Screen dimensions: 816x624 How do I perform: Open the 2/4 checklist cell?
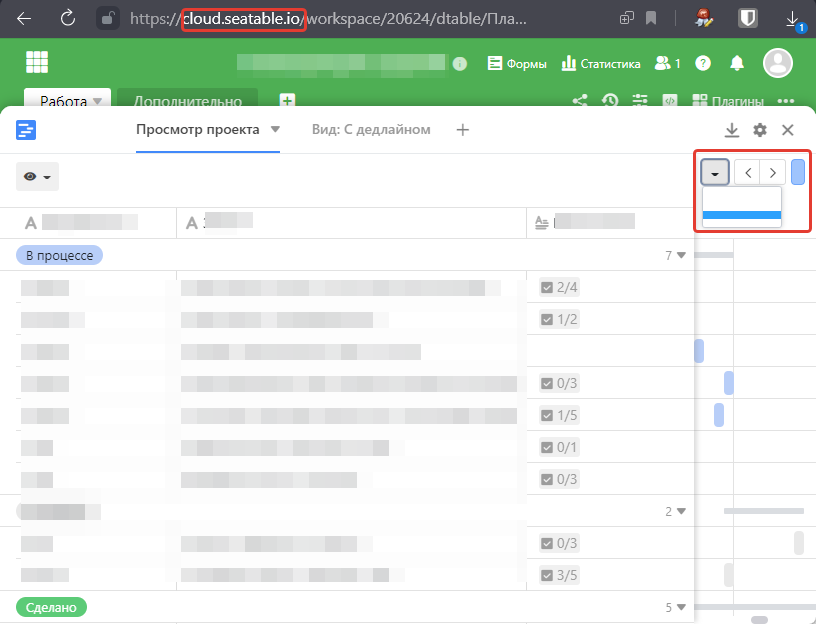click(559, 288)
